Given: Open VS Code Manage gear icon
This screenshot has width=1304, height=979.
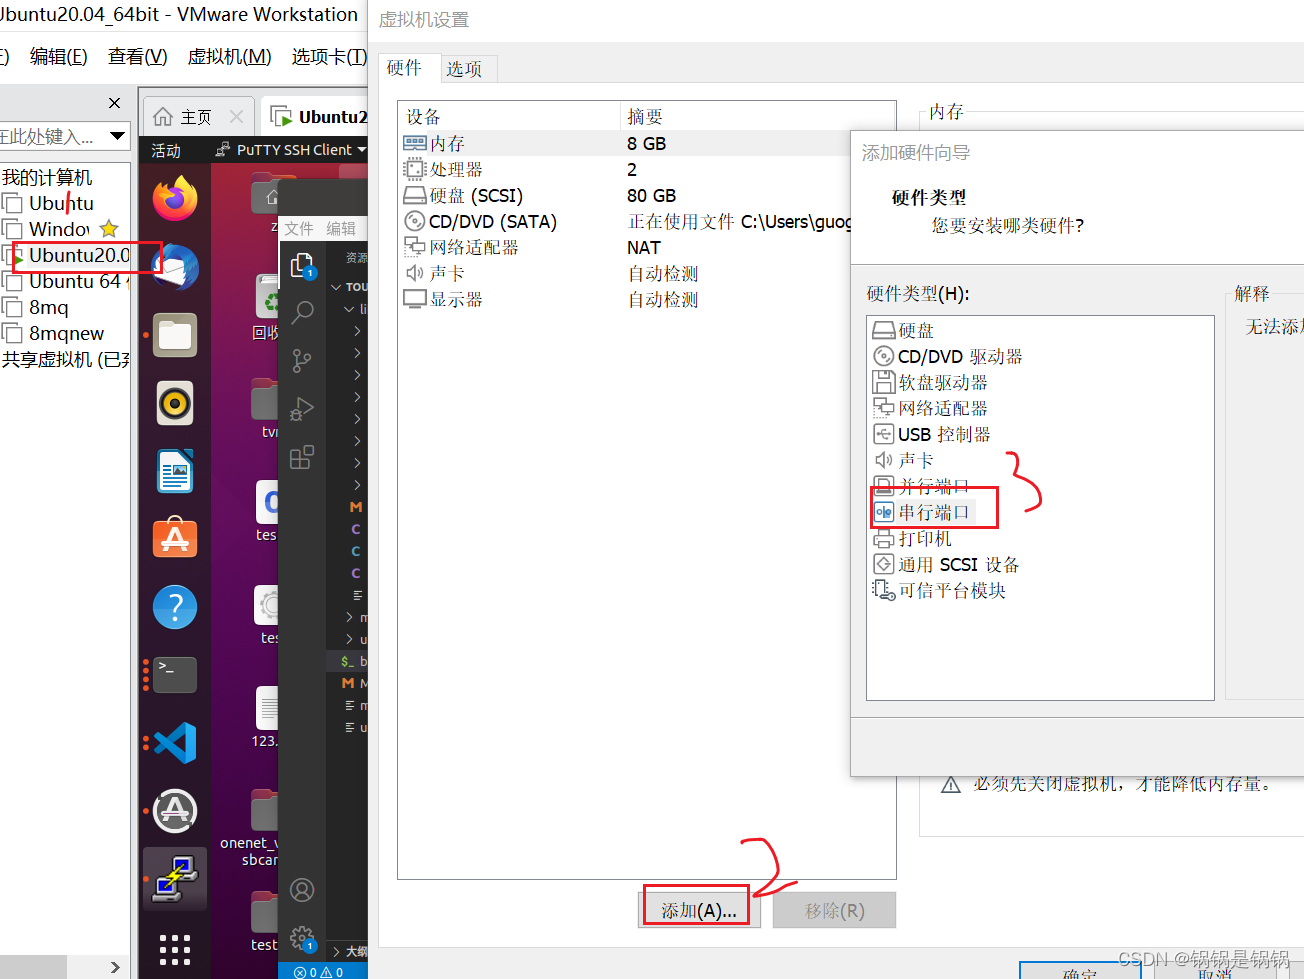Looking at the screenshot, I should [302, 938].
